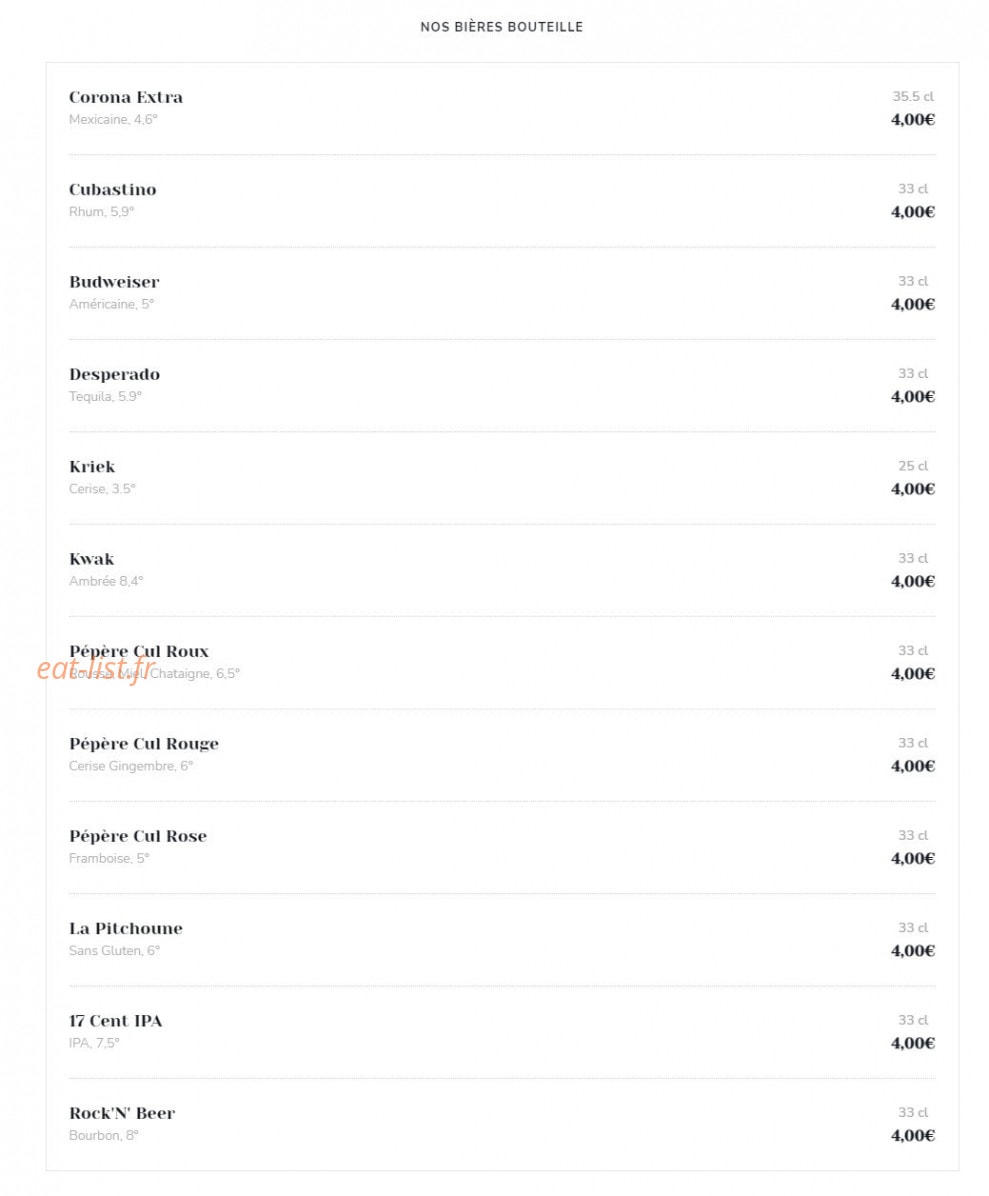Select the Rock'N' Beer item
989x1196 pixels.
tap(122, 1113)
